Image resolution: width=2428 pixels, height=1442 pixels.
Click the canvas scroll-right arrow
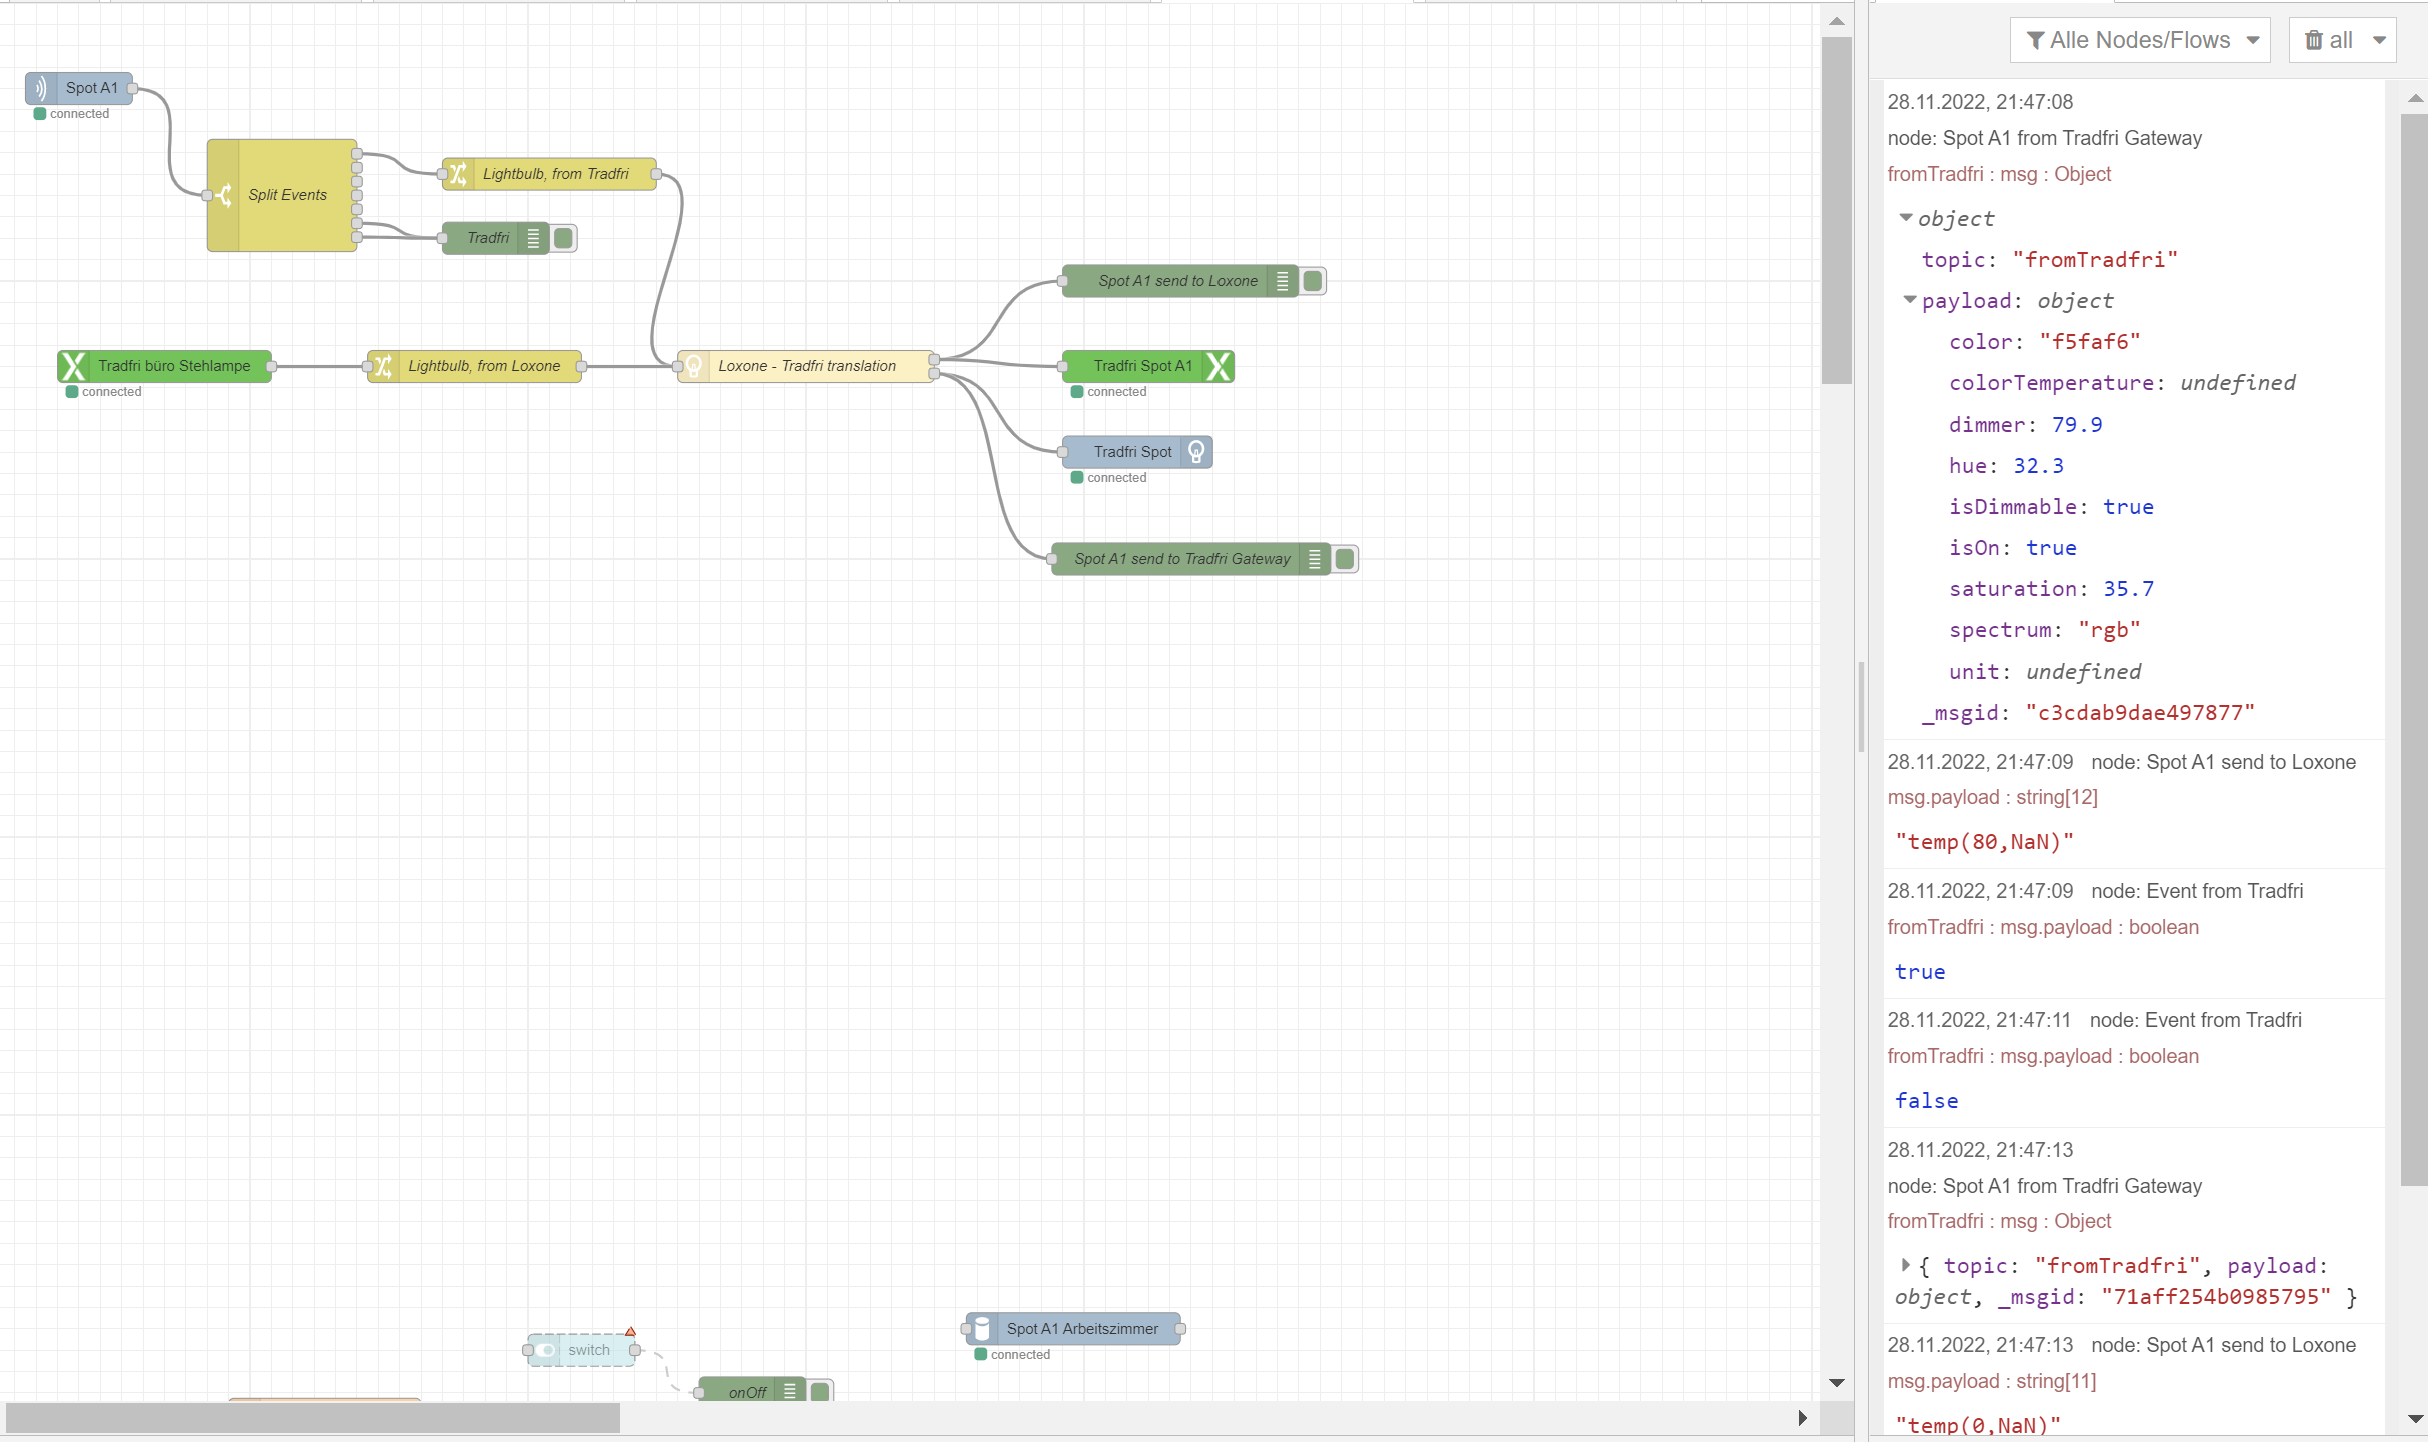point(1802,1417)
